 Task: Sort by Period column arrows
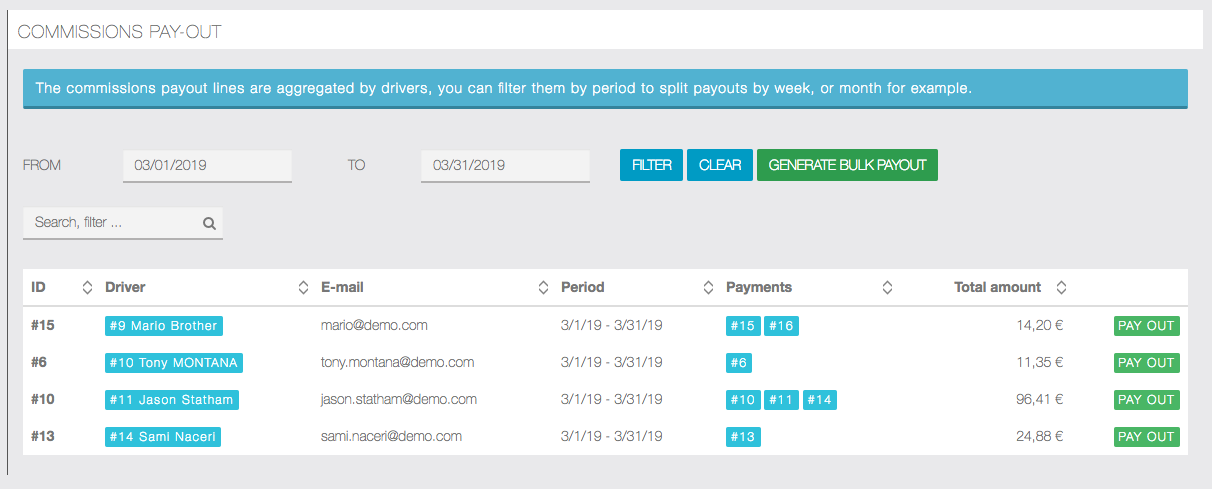pyautogui.click(x=708, y=288)
